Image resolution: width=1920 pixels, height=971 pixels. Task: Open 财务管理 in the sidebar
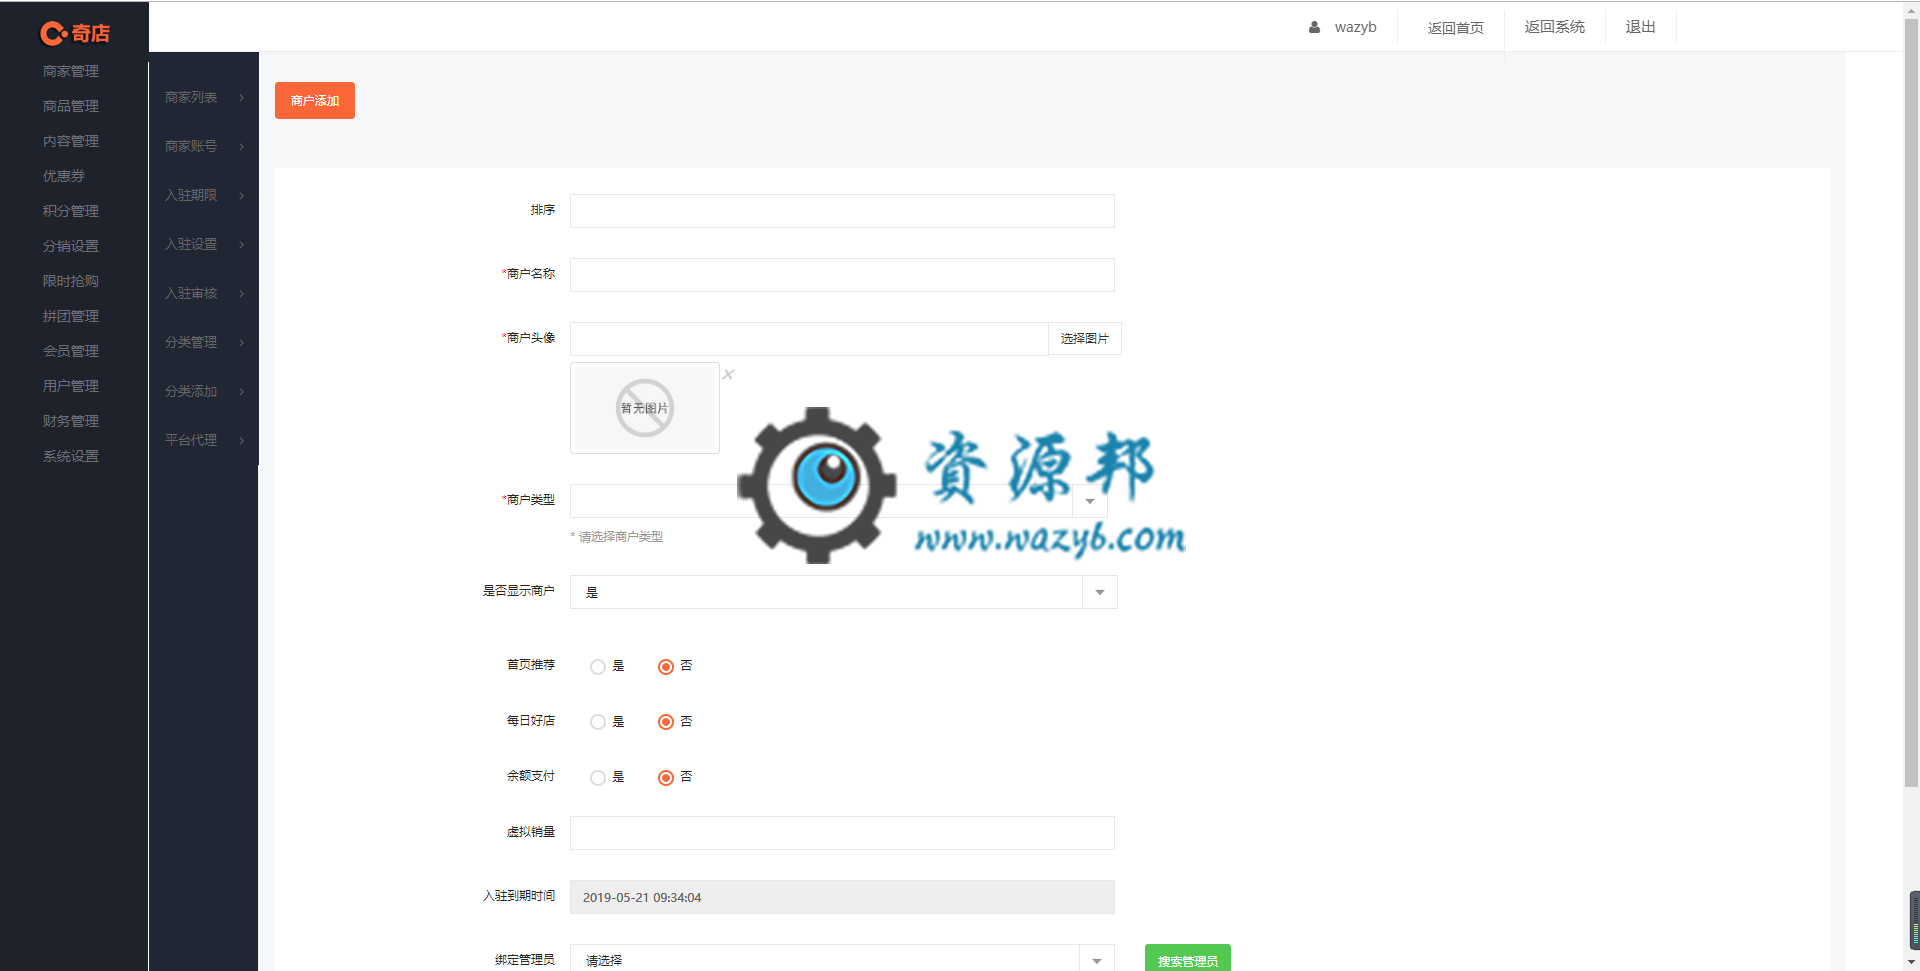pos(71,421)
